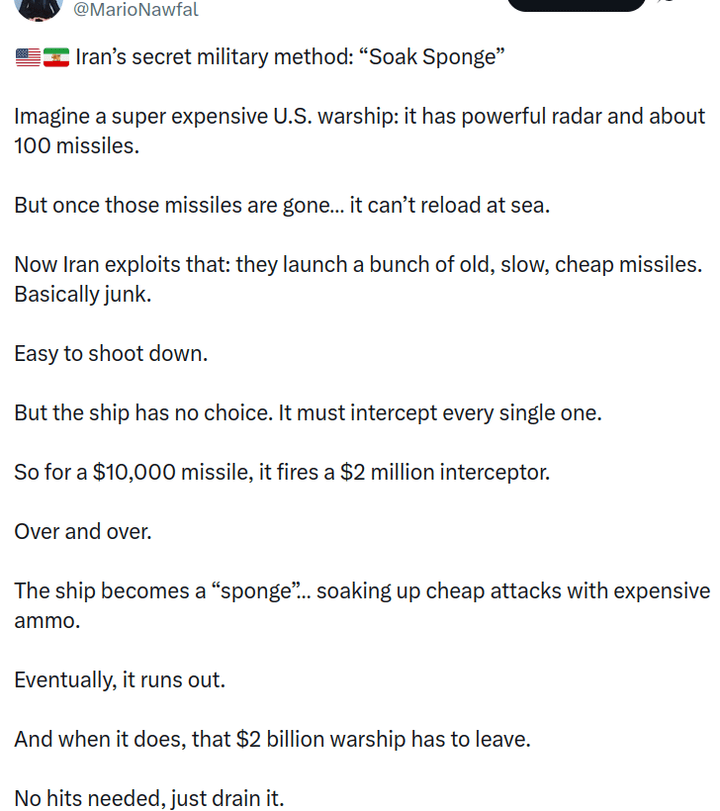Image resolution: width=720 pixels, height=811 pixels.
Task: Click "No hits needed, just drain it."
Action: pyautogui.click(x=149, y=798)
